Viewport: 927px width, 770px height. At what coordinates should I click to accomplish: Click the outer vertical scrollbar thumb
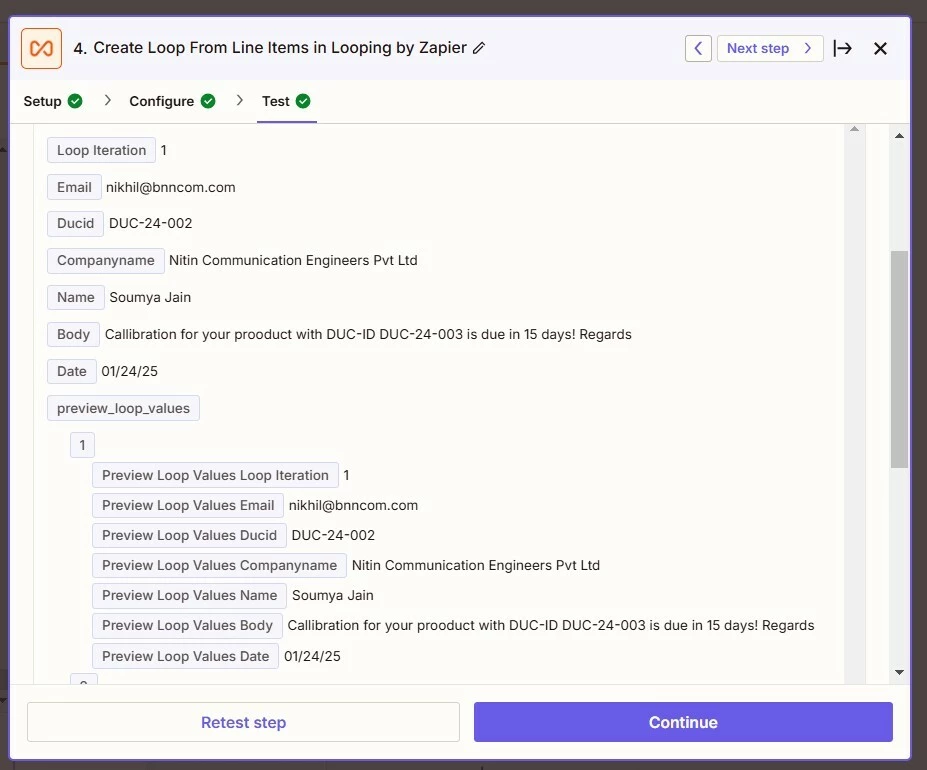899,360
